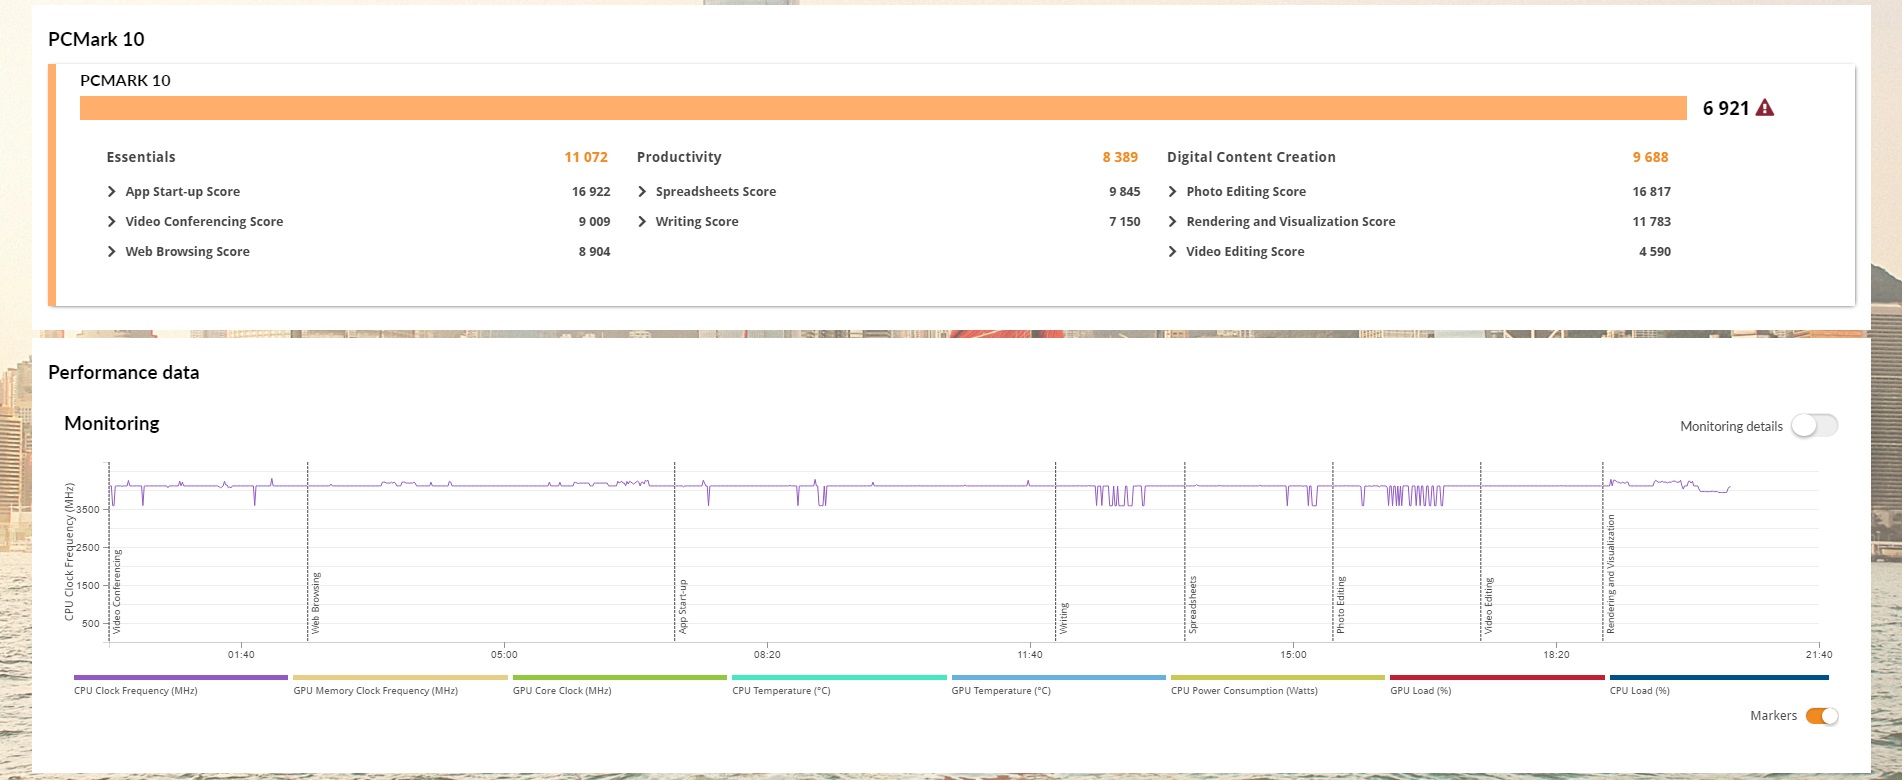Image resolution: width=1902 pixels, height=780 pixels.
Task: Select GPU Memory Clock Frequency legend
Action: [400, 685]
